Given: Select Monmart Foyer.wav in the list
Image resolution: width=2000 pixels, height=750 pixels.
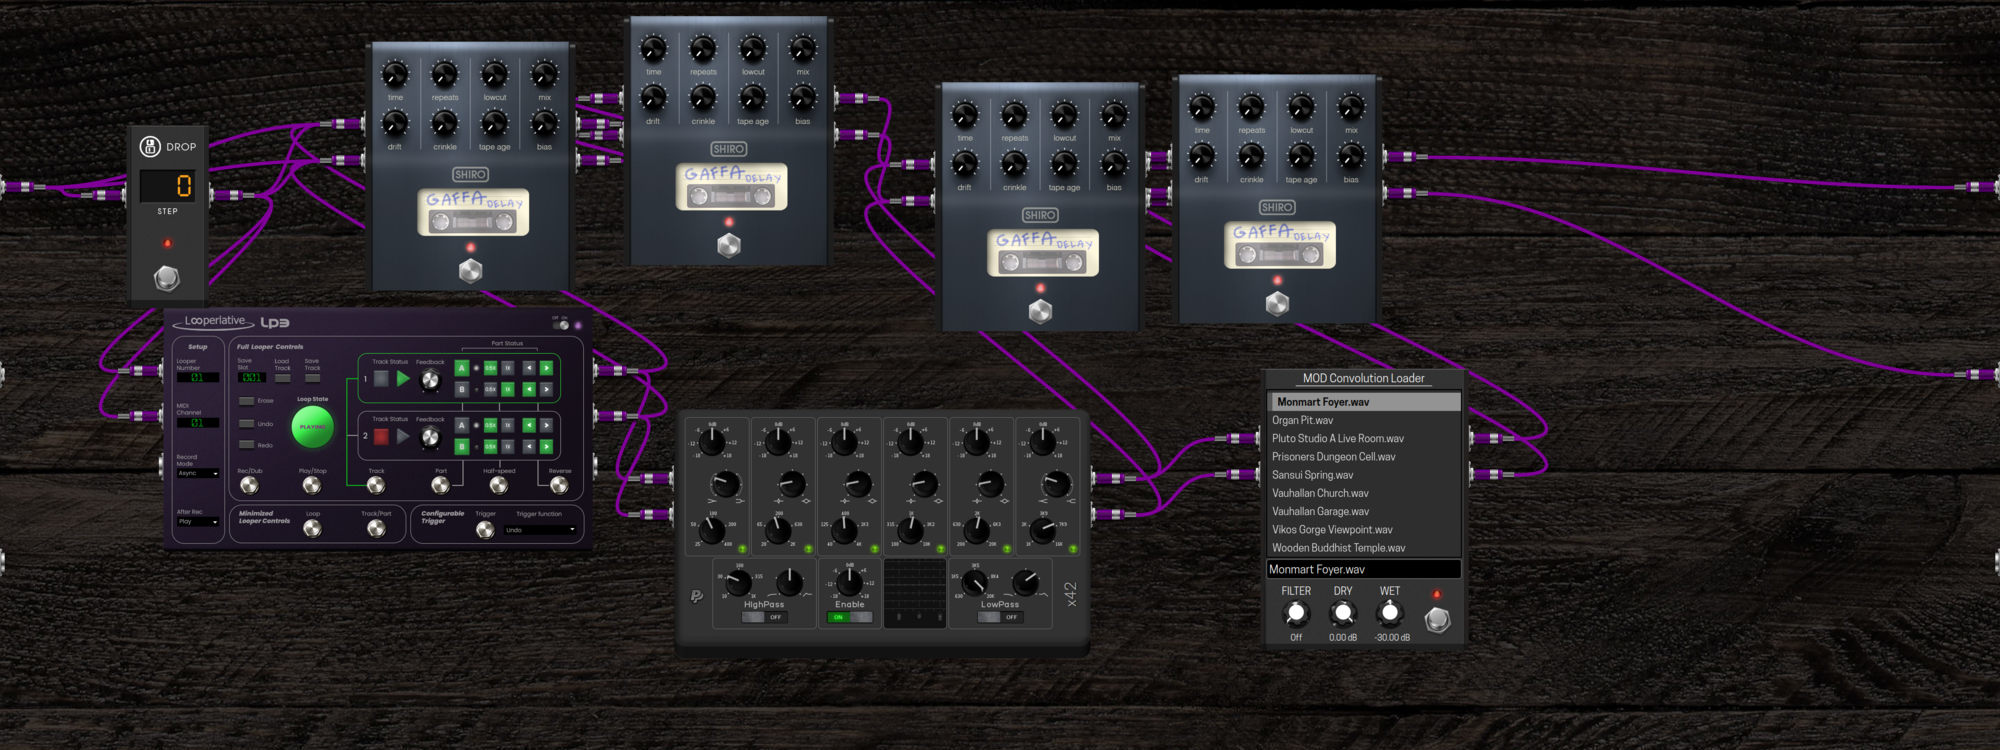Looking at the screenshot, I should click(1364, 402).
